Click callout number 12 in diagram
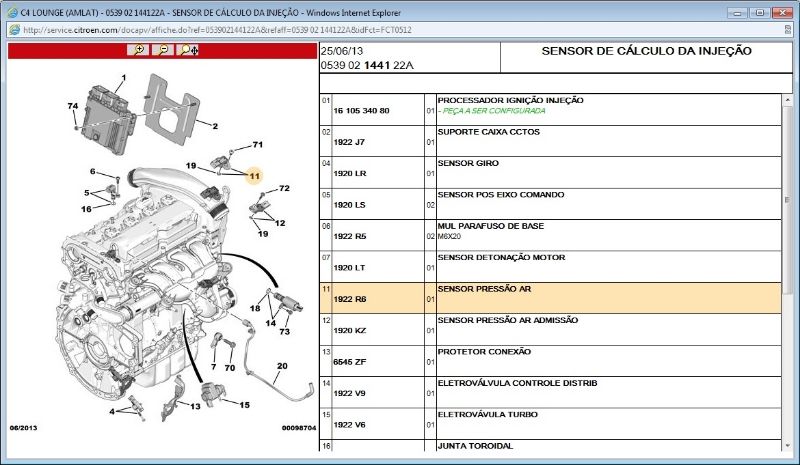This screenshot has width=800, height=465. tap(280, 223)
